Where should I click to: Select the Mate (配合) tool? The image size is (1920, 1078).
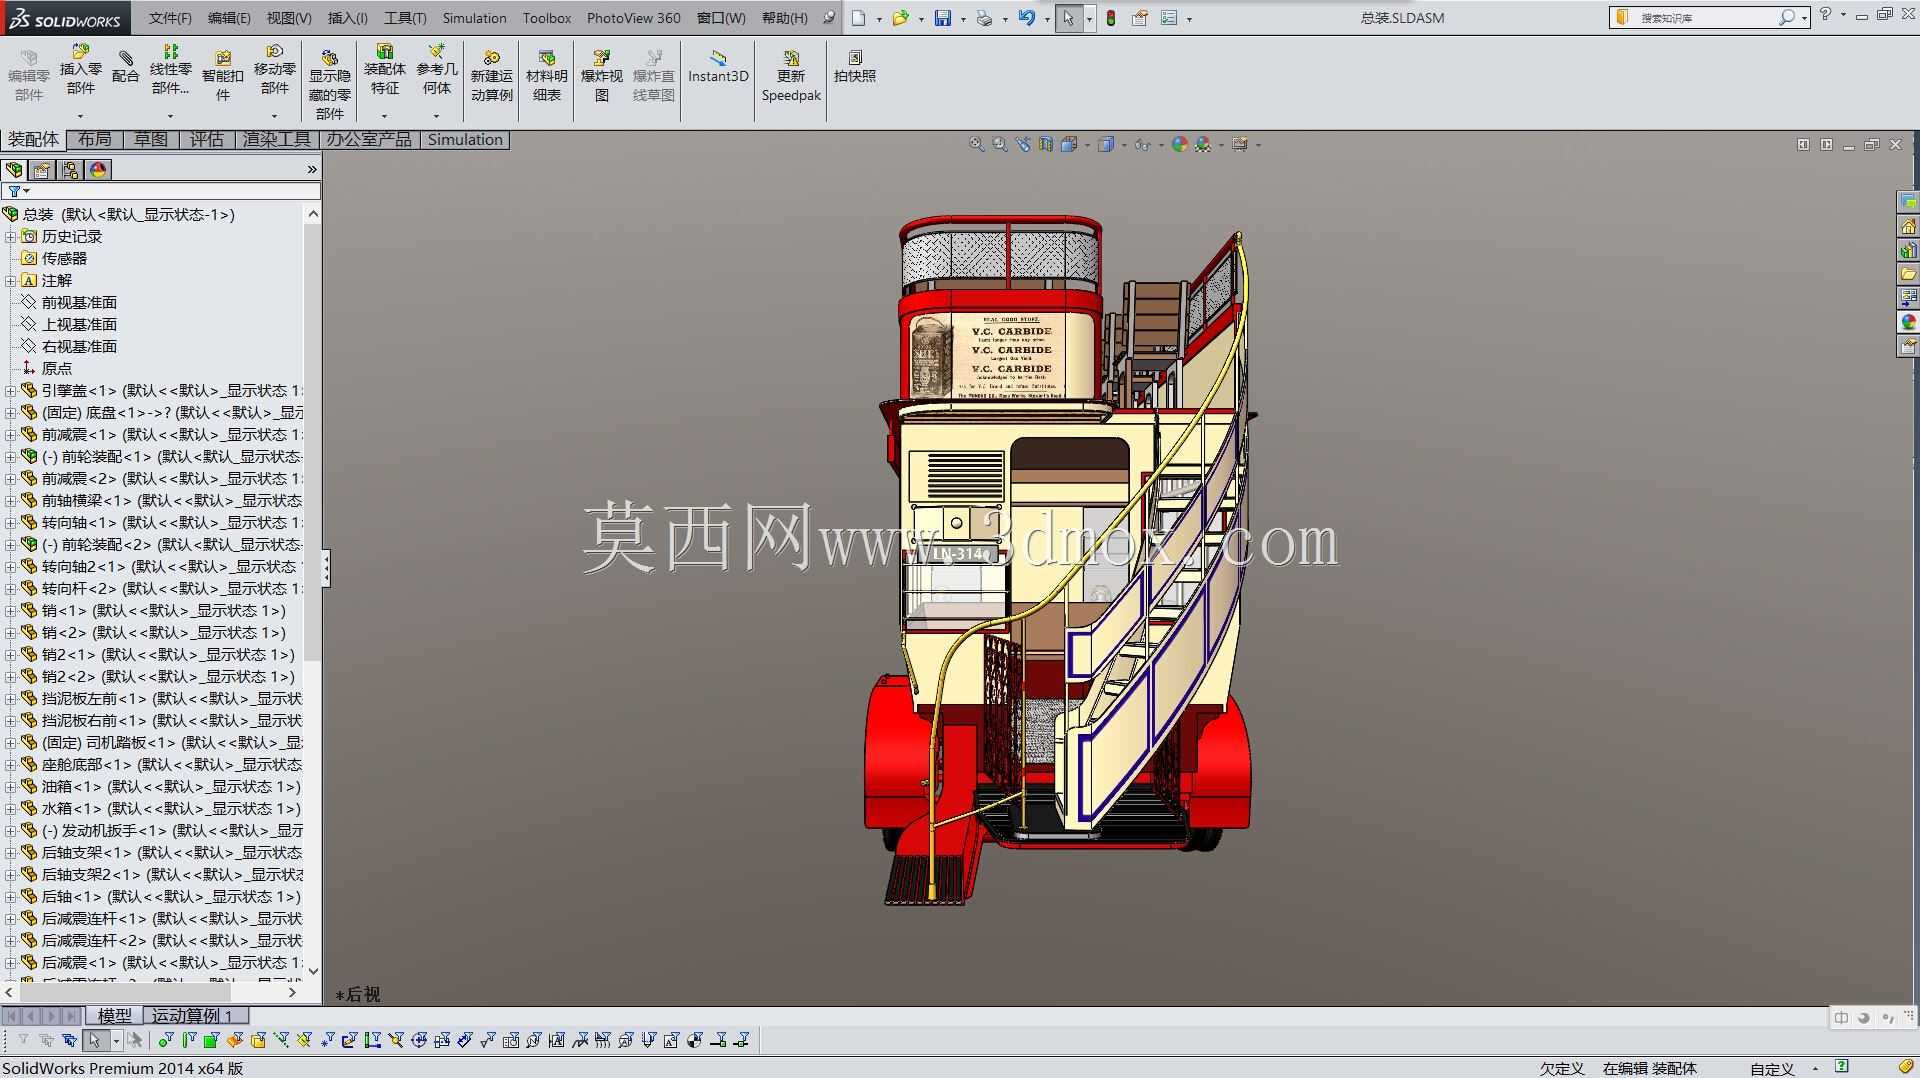point(126,68)
